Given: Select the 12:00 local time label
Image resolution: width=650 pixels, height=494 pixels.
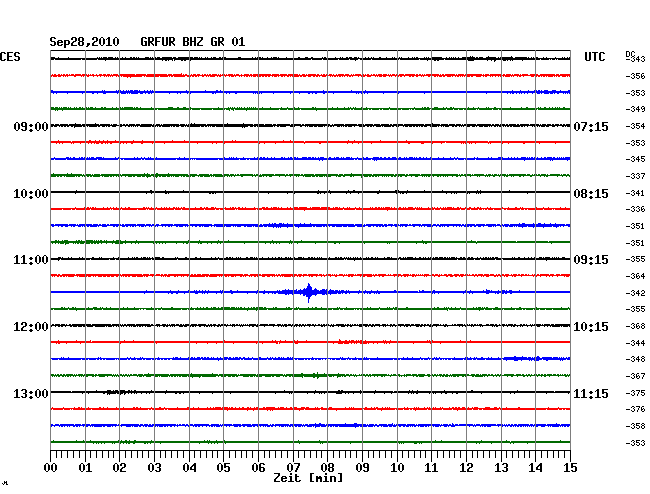Looking at the screenshot, I should pyautogui.click(x=31, y=327).
